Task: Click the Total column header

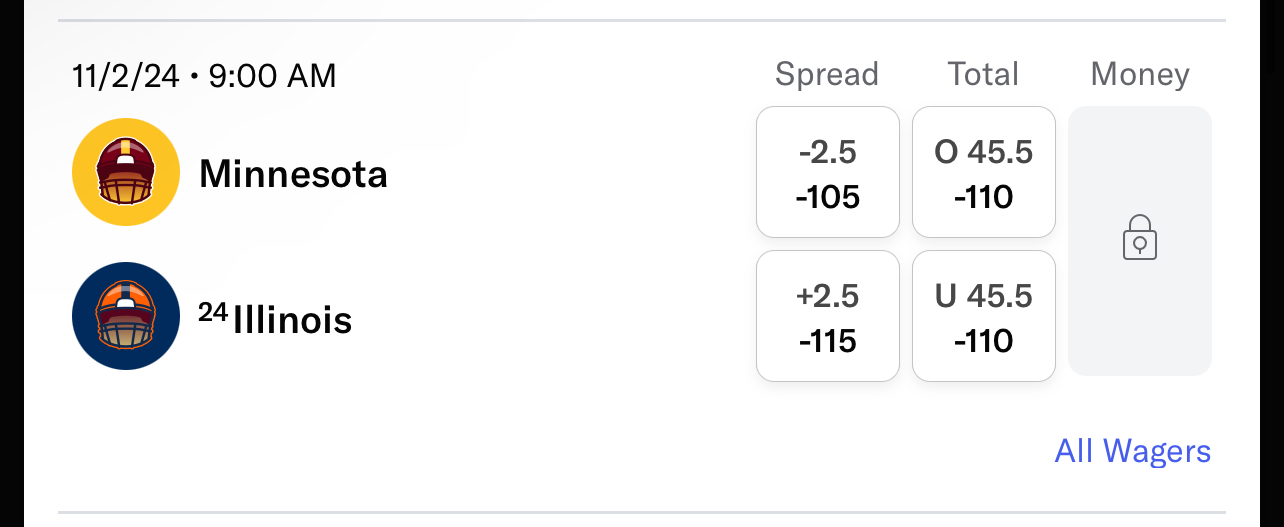Action: point(984,75)
